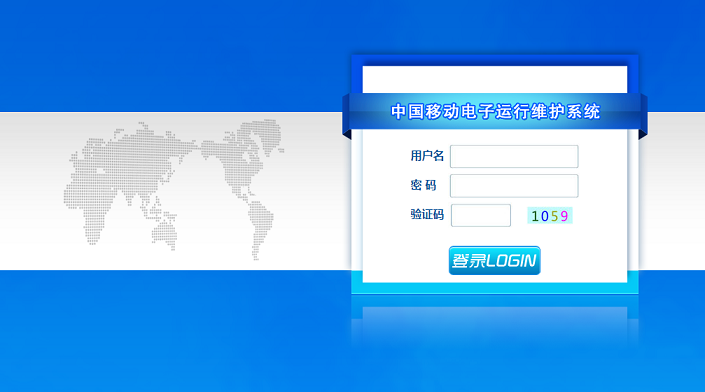The width and height of the screenshot is (705, 392).
Task: Click the 中国移动电子运行维护系统 title banner
Action: (495, 111)
